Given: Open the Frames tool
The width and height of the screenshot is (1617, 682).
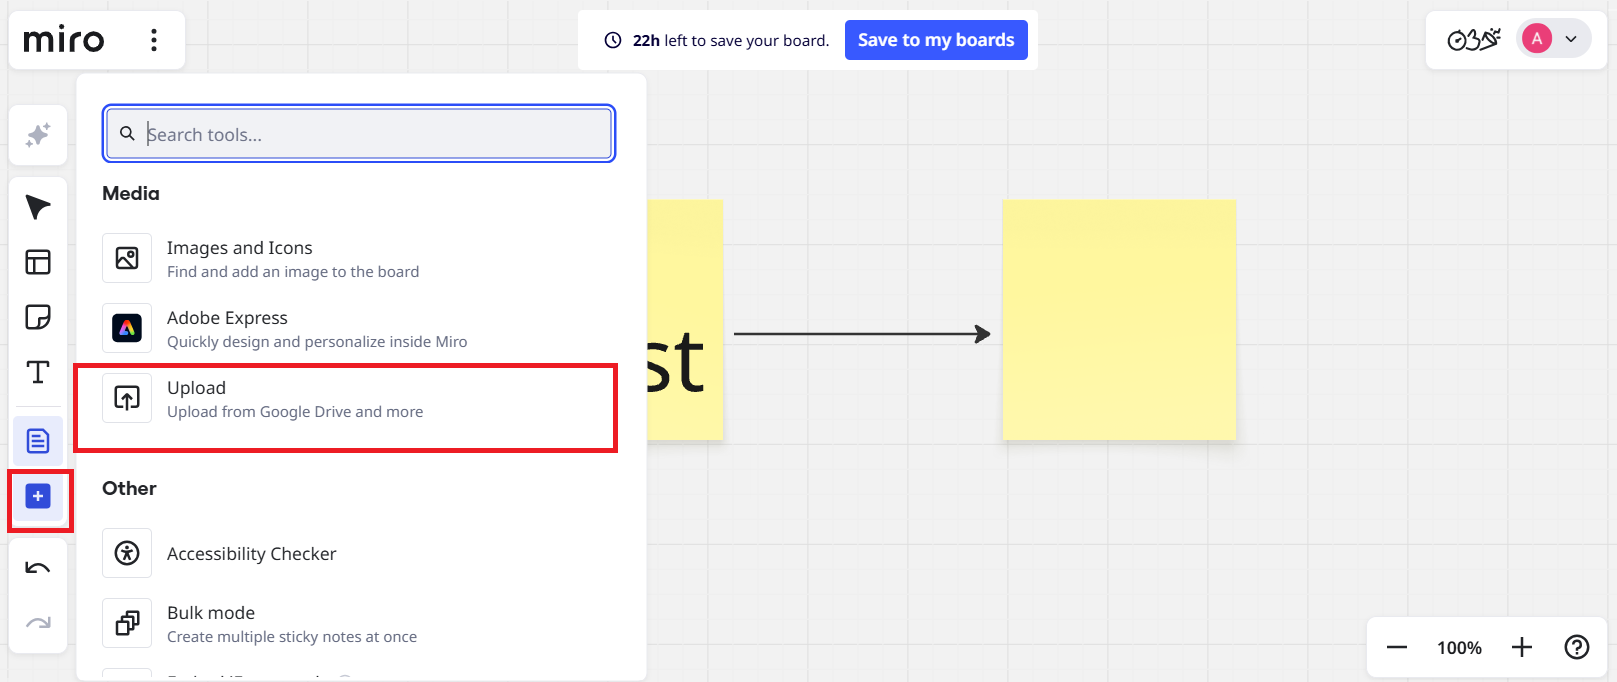Looking at the screenshot, I should 37,262.
